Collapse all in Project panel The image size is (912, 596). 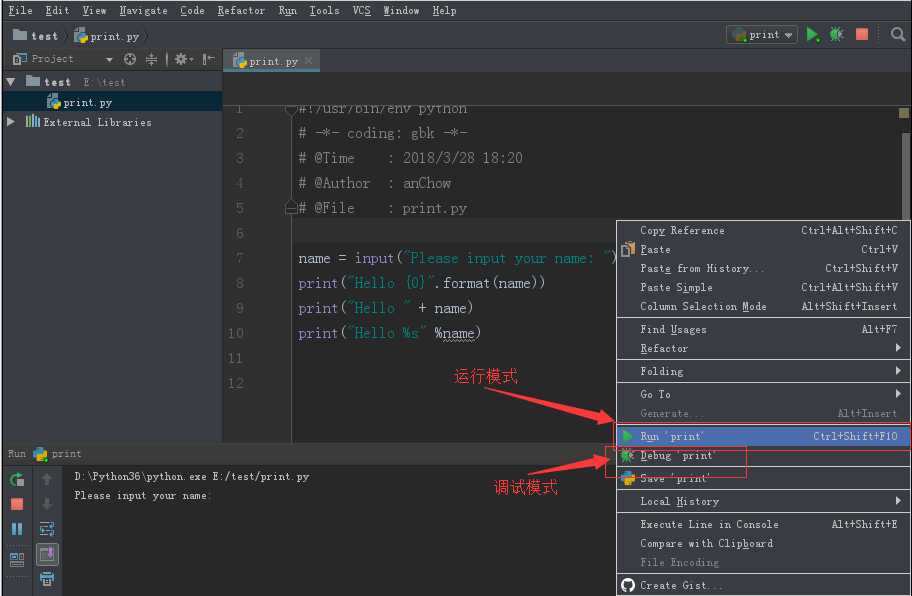tap(151, 59)
